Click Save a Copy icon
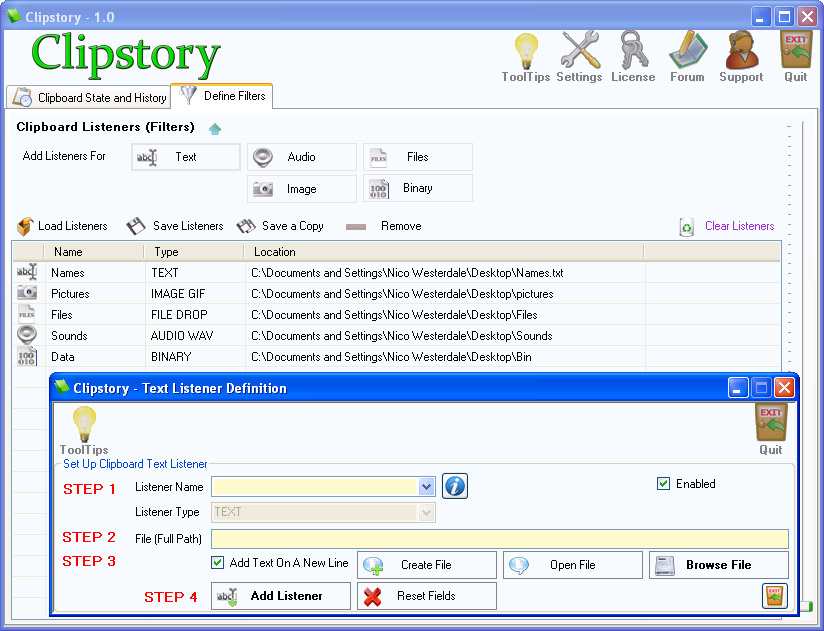Screen dimensions: 824x631 click(x=246, y=226)
